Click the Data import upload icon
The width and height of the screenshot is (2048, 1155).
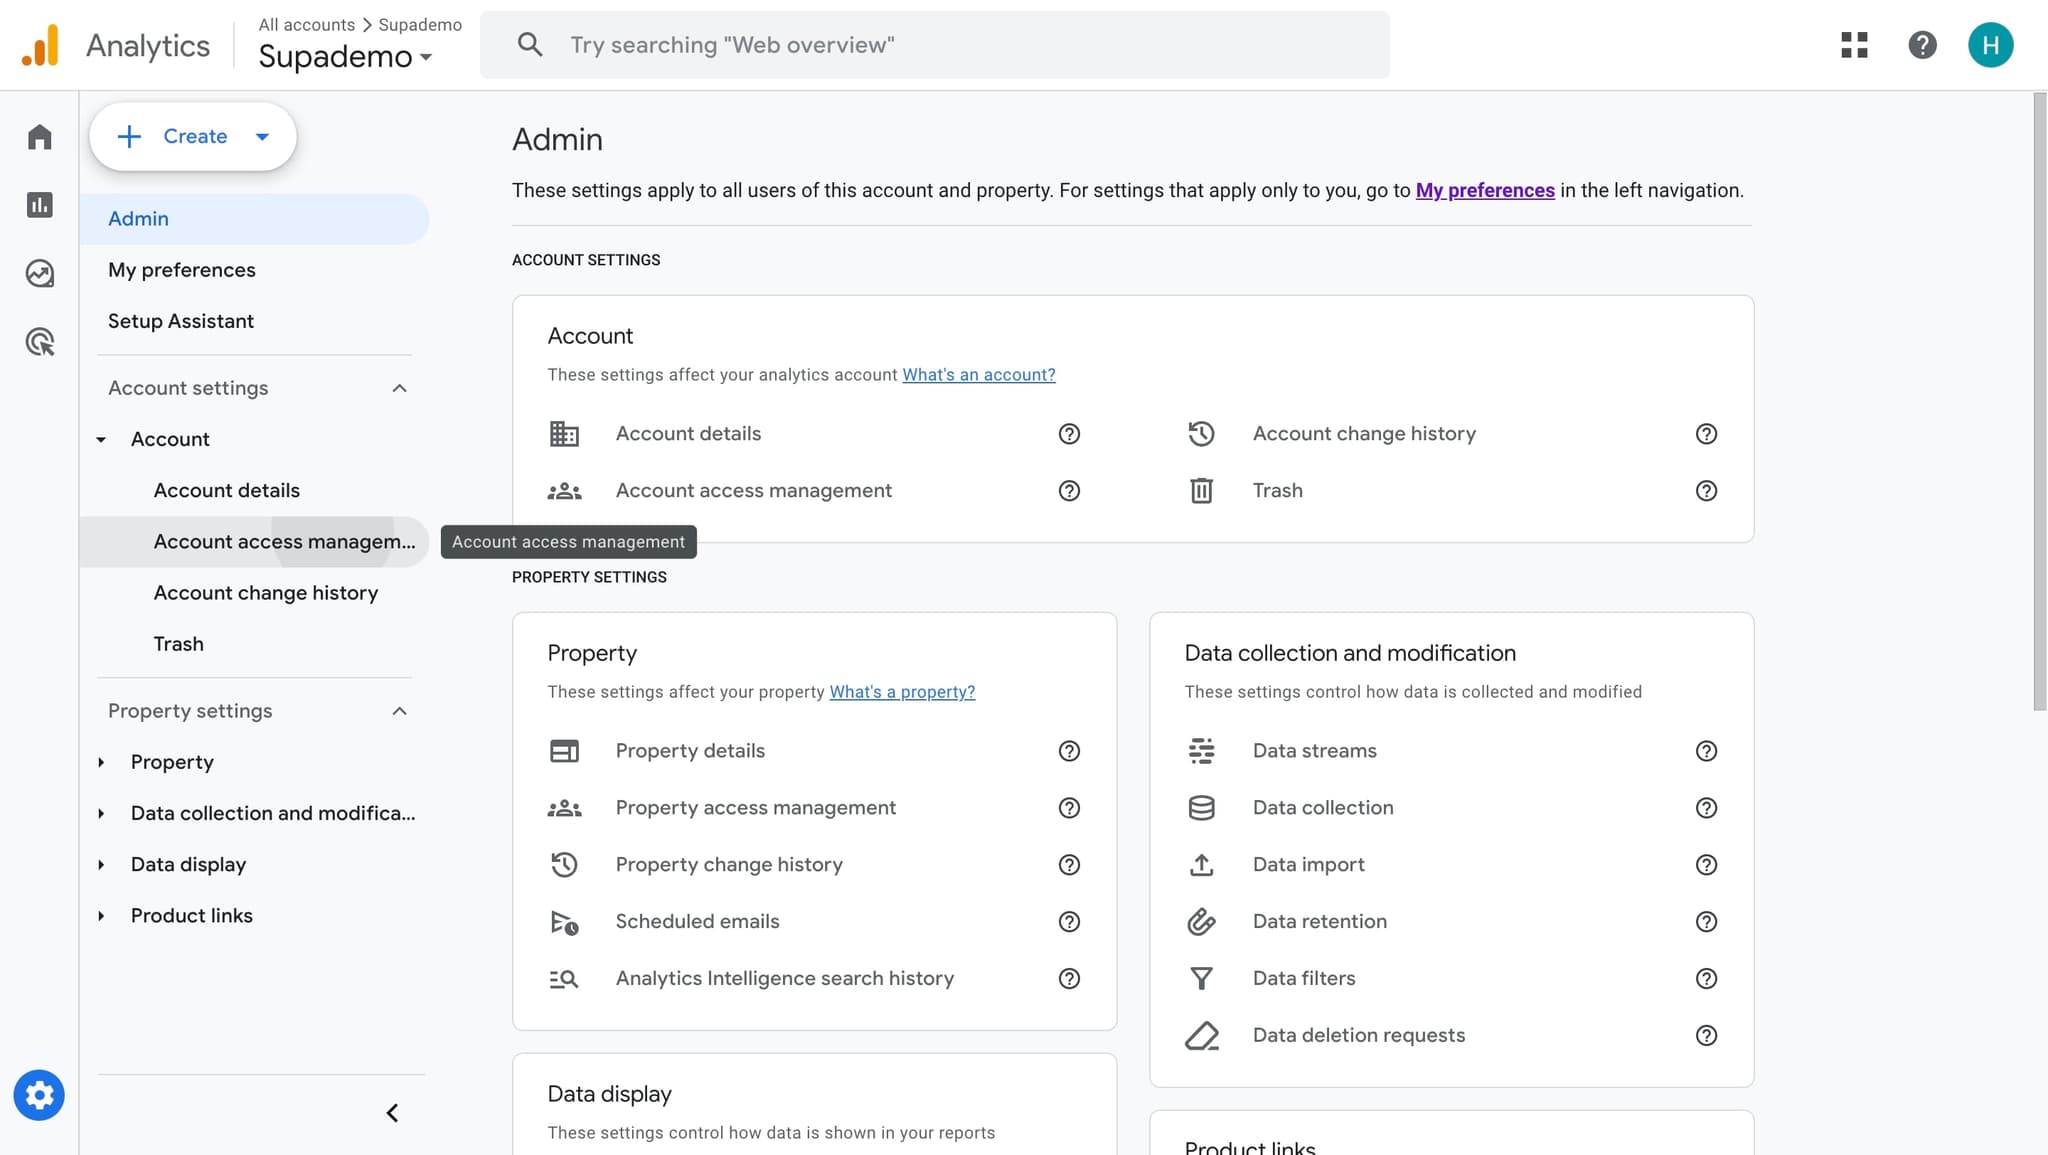[x=1201, y=864]
